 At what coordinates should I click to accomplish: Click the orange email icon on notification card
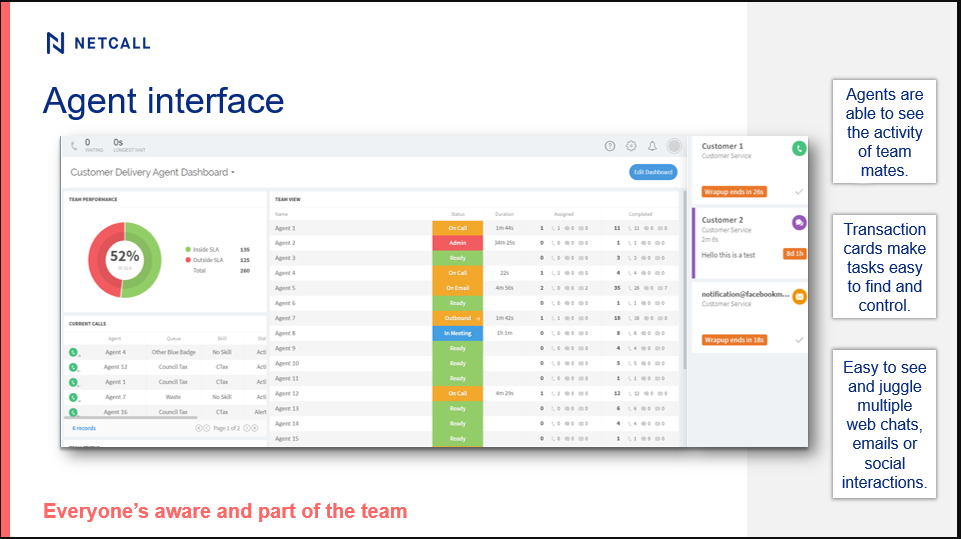pos(799,297)
